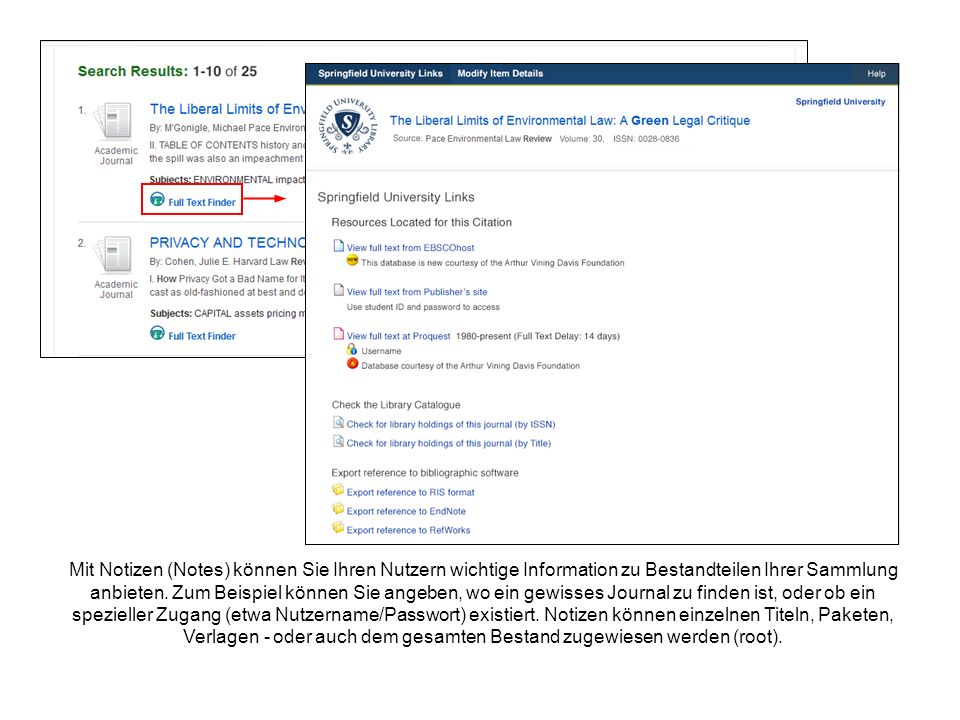Screen dimensions: 960x720
Task: Click folder icon beside RIS format export
Action: coord(338,490)
